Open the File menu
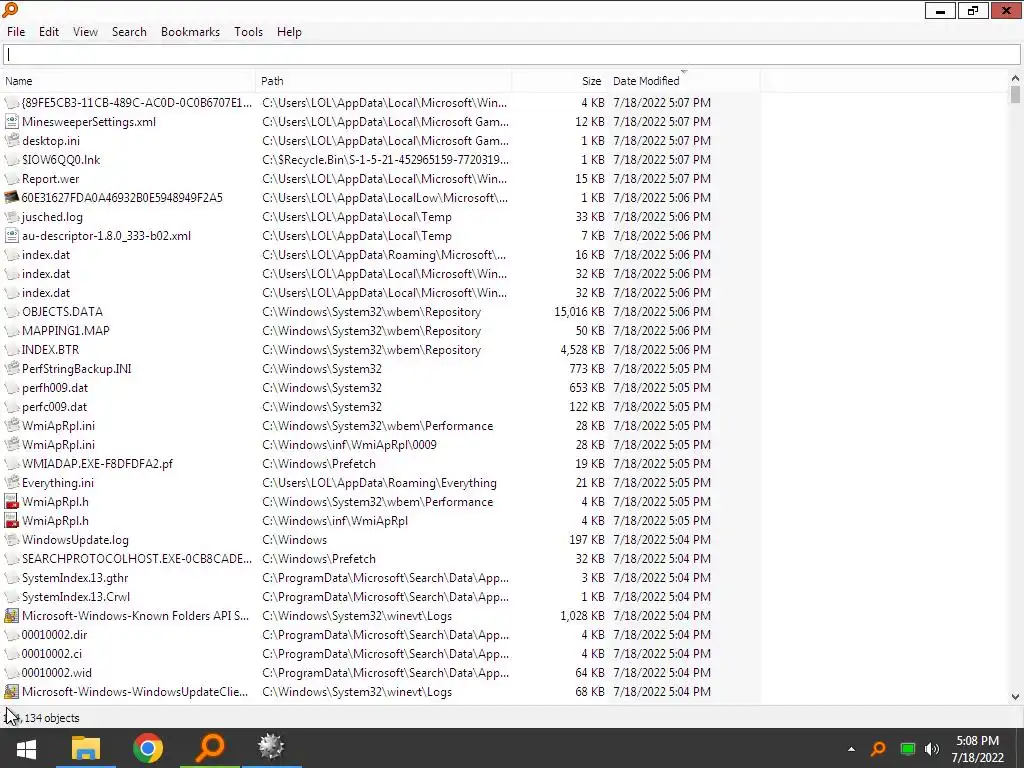The height and width of the screenshot is (768, 1024). click(16, 32)
